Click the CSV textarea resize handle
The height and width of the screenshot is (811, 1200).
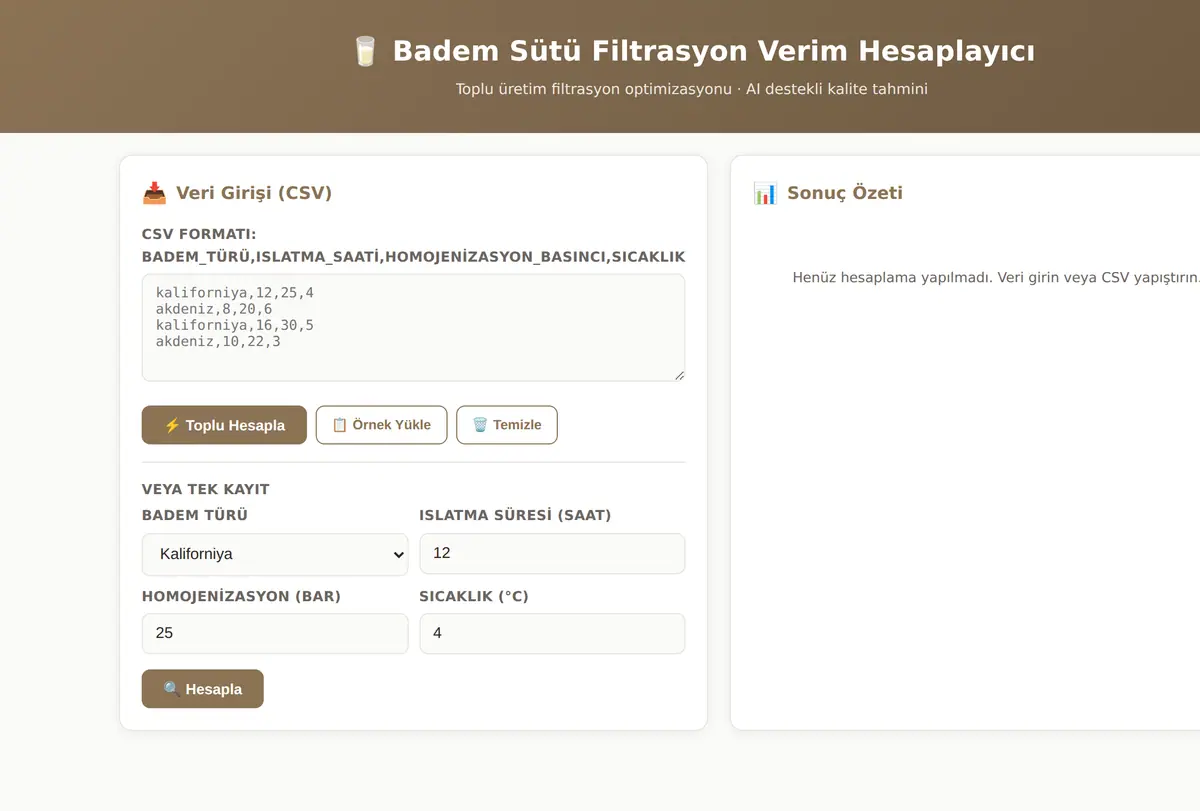pos(679,375)
